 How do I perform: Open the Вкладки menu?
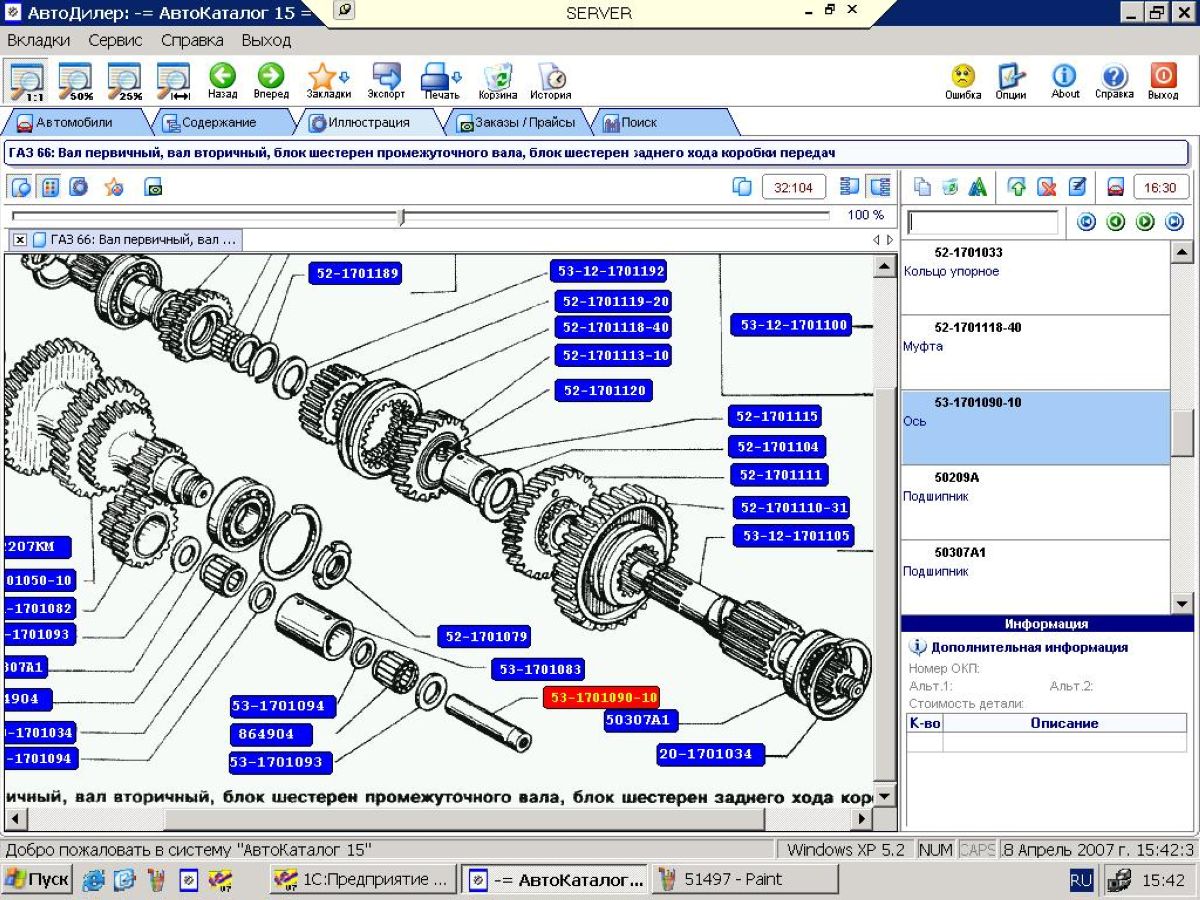click(x=39, y=40)
